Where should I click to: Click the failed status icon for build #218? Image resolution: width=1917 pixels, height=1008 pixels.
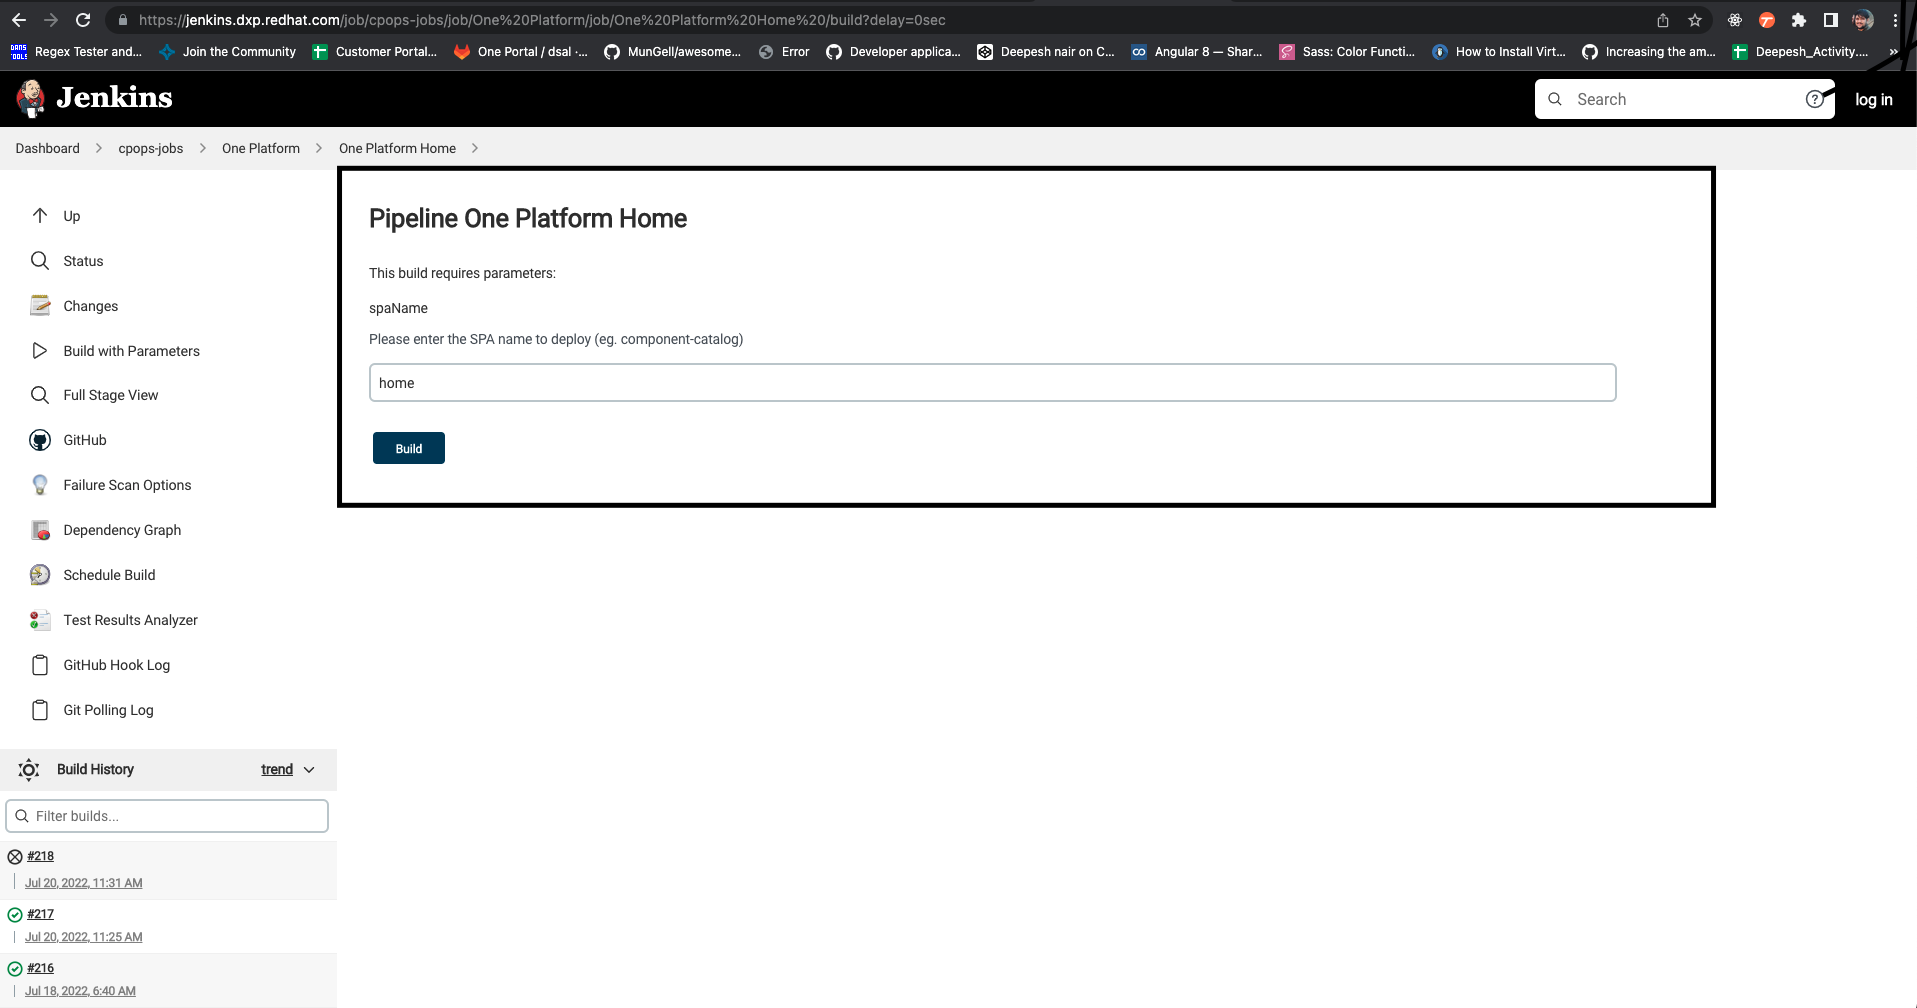click(x=15, y=857)
